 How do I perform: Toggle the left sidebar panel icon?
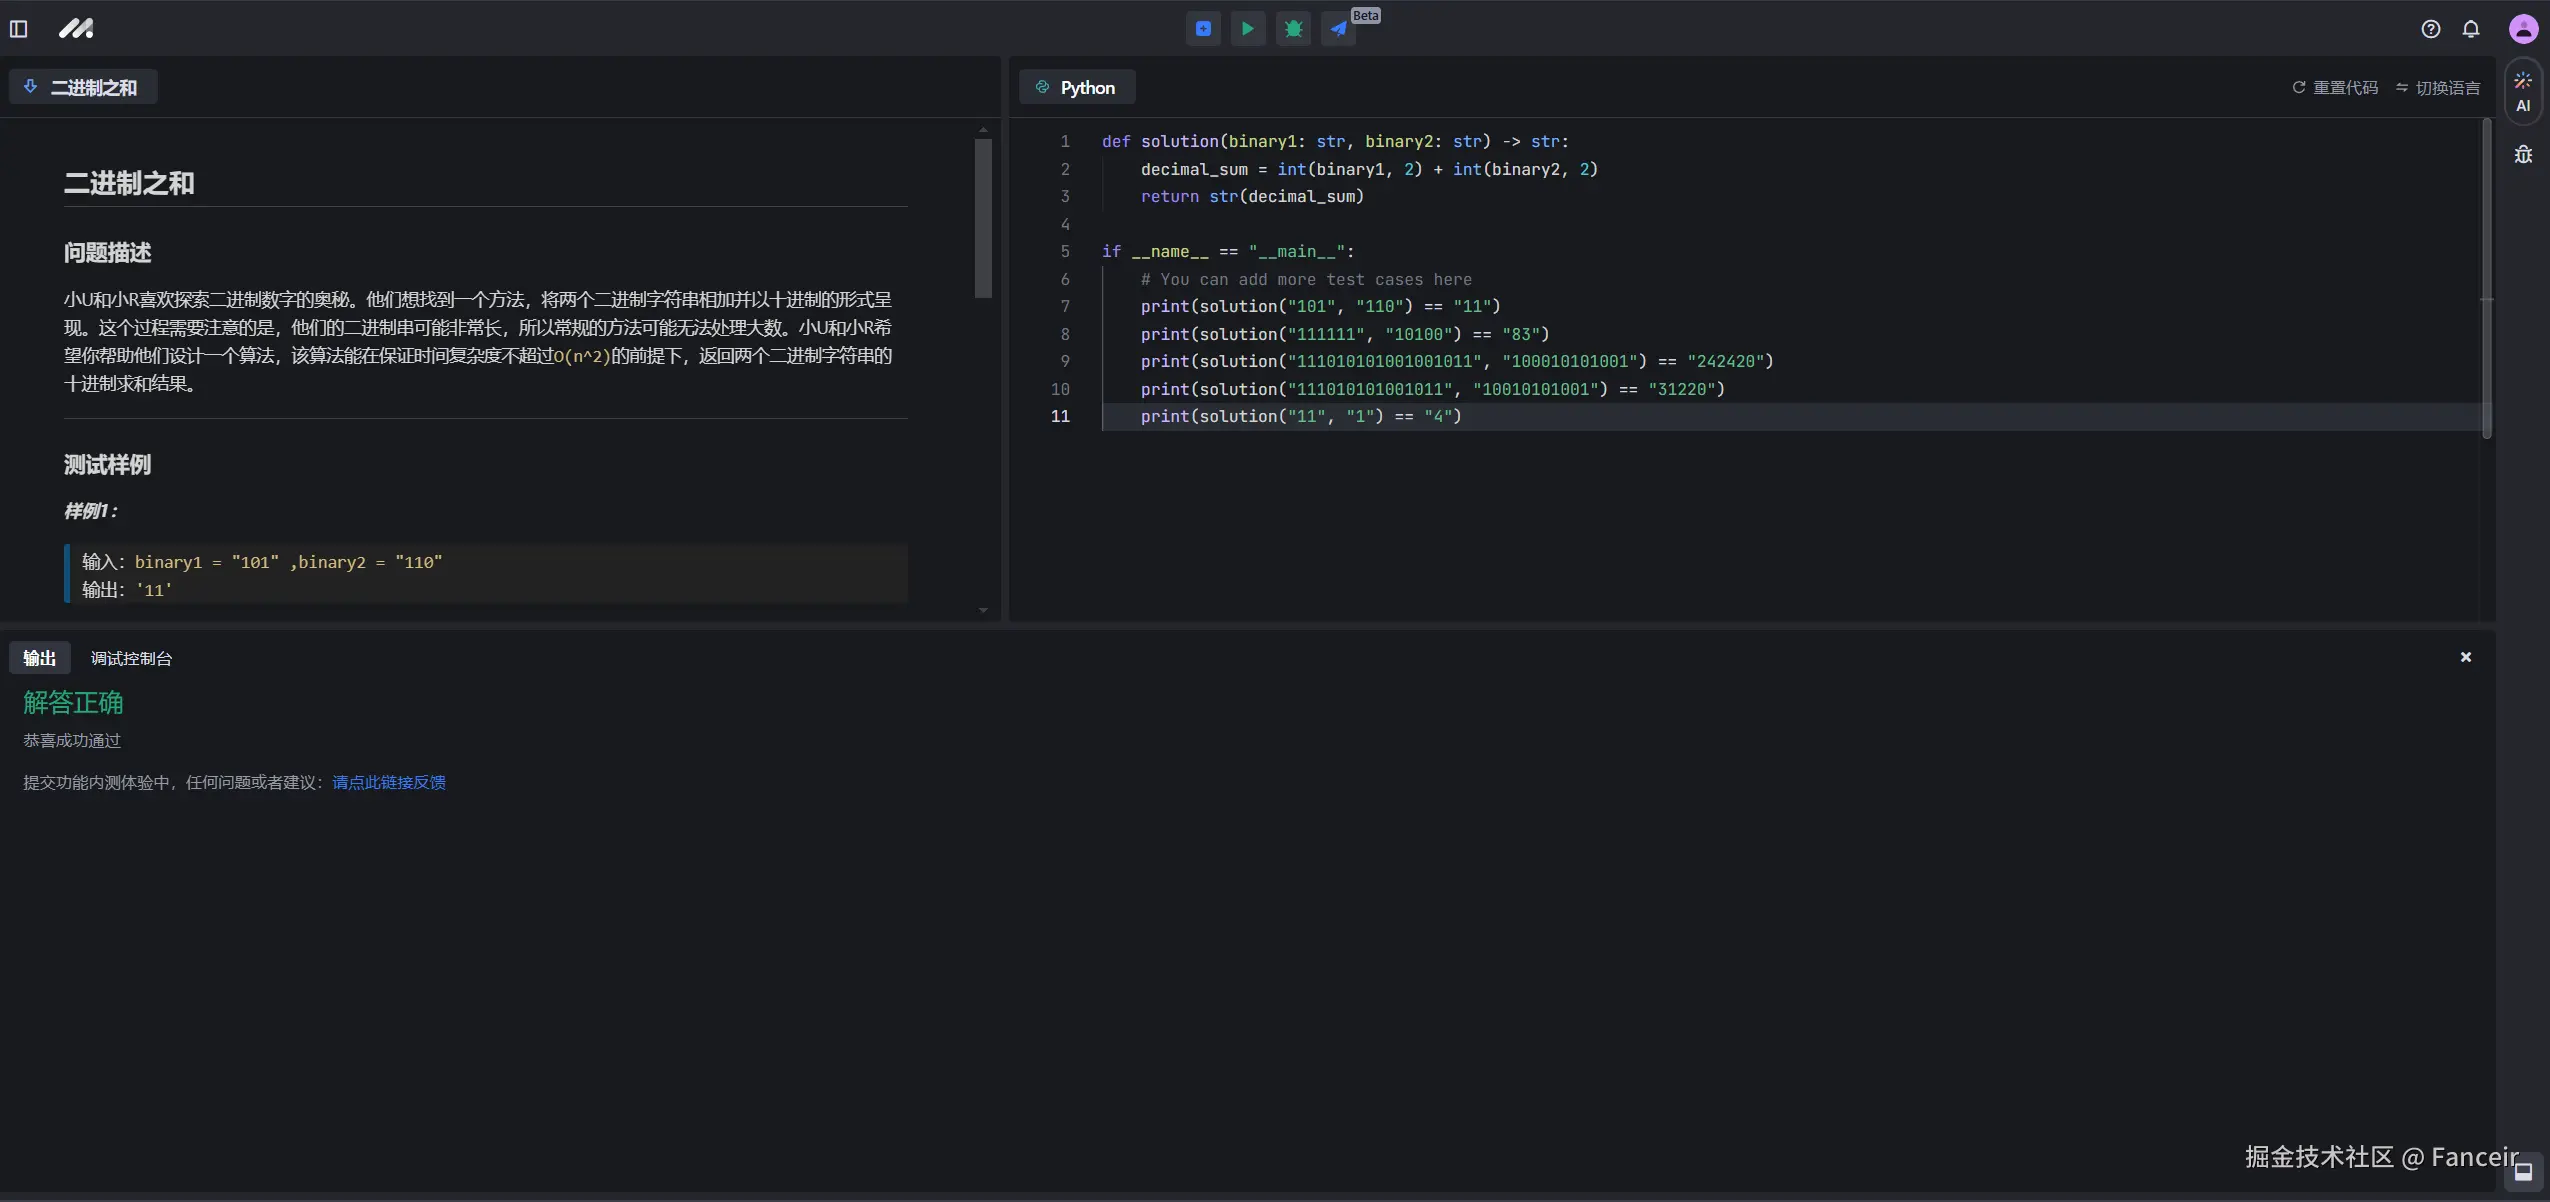tap(19, 29)
